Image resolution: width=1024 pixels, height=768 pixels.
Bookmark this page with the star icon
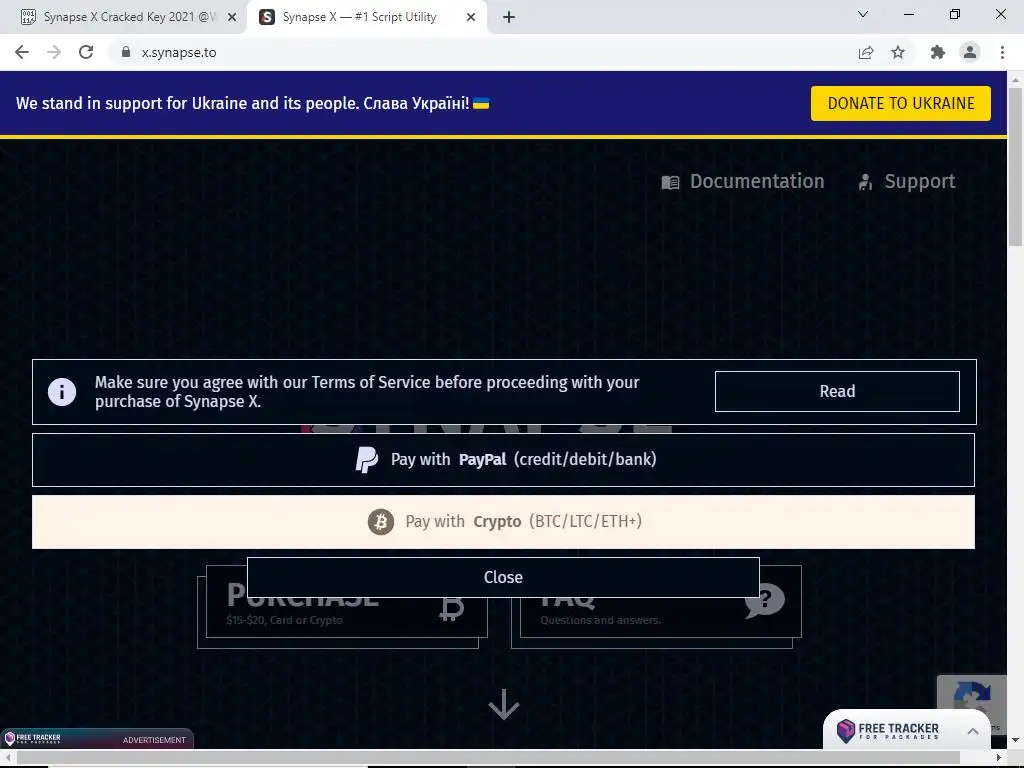(898, 52)
